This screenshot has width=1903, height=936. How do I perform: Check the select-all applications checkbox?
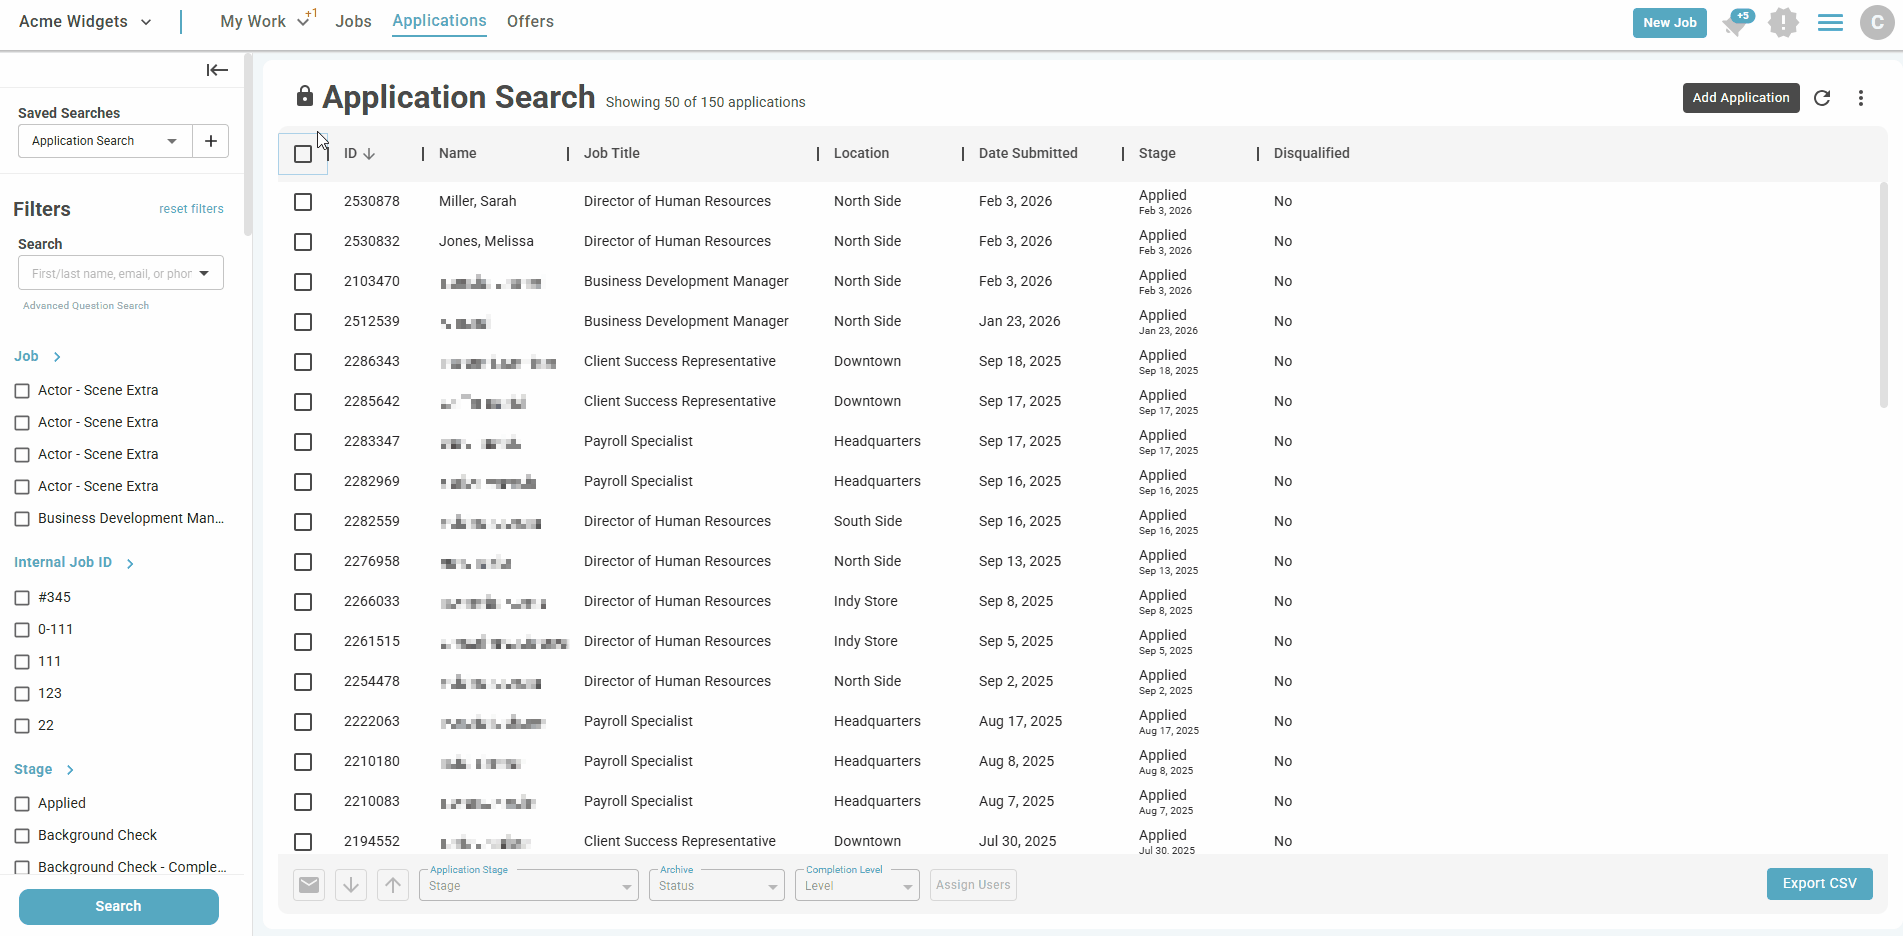coord(303,154)
